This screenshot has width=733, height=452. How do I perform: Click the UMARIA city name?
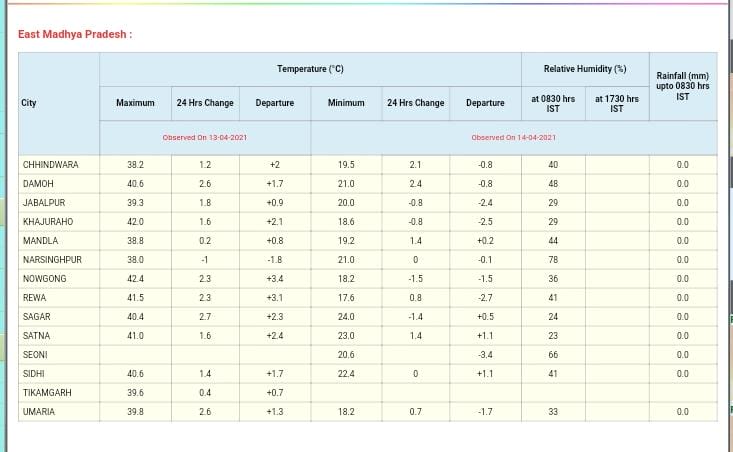tap(39, 411)
